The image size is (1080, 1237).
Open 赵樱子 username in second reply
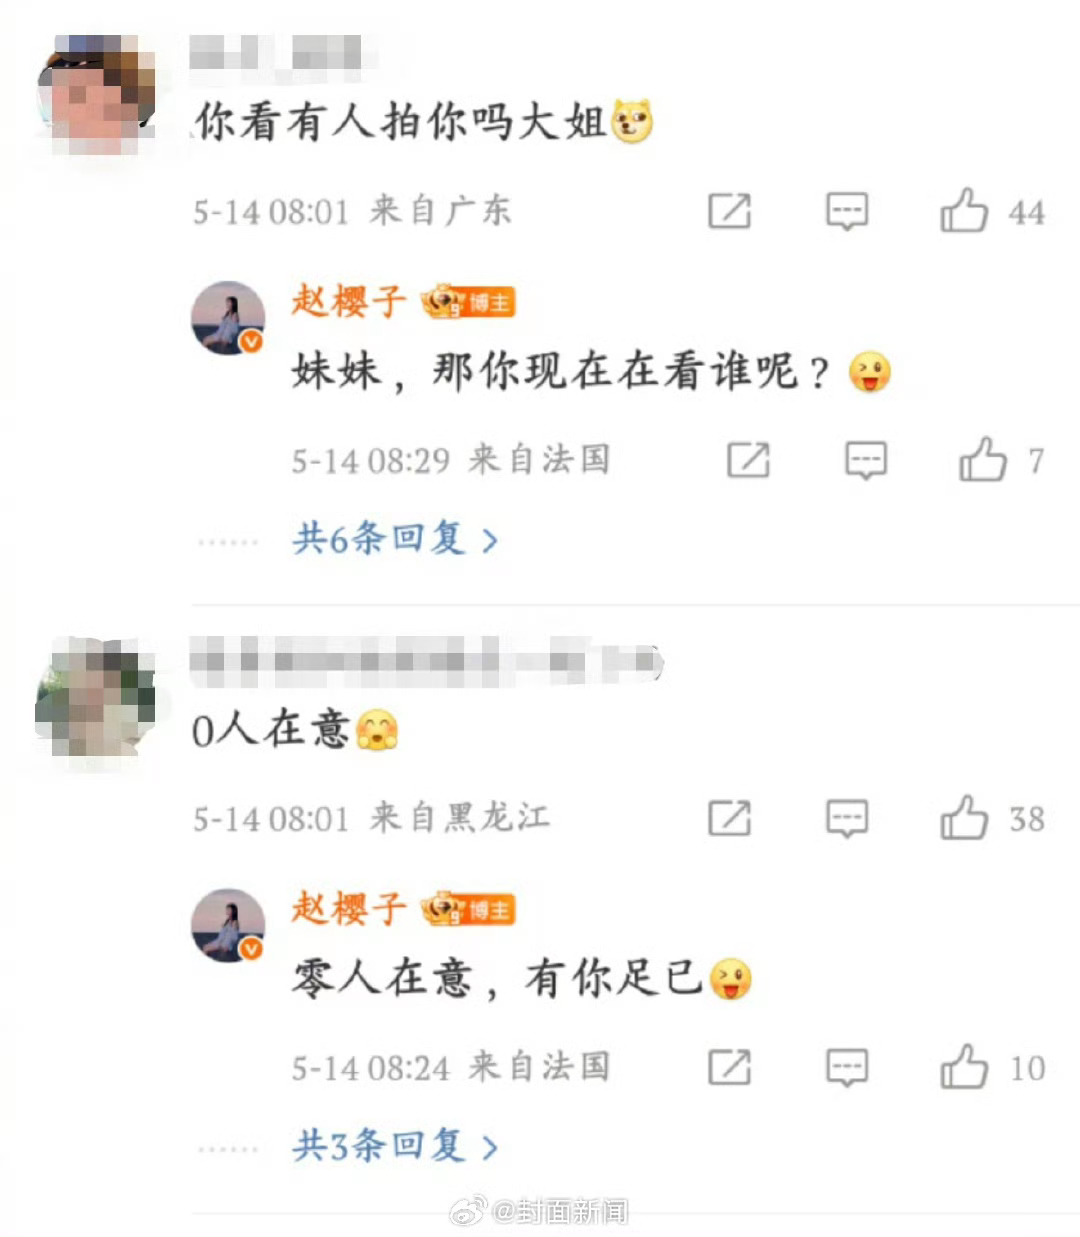349,908
